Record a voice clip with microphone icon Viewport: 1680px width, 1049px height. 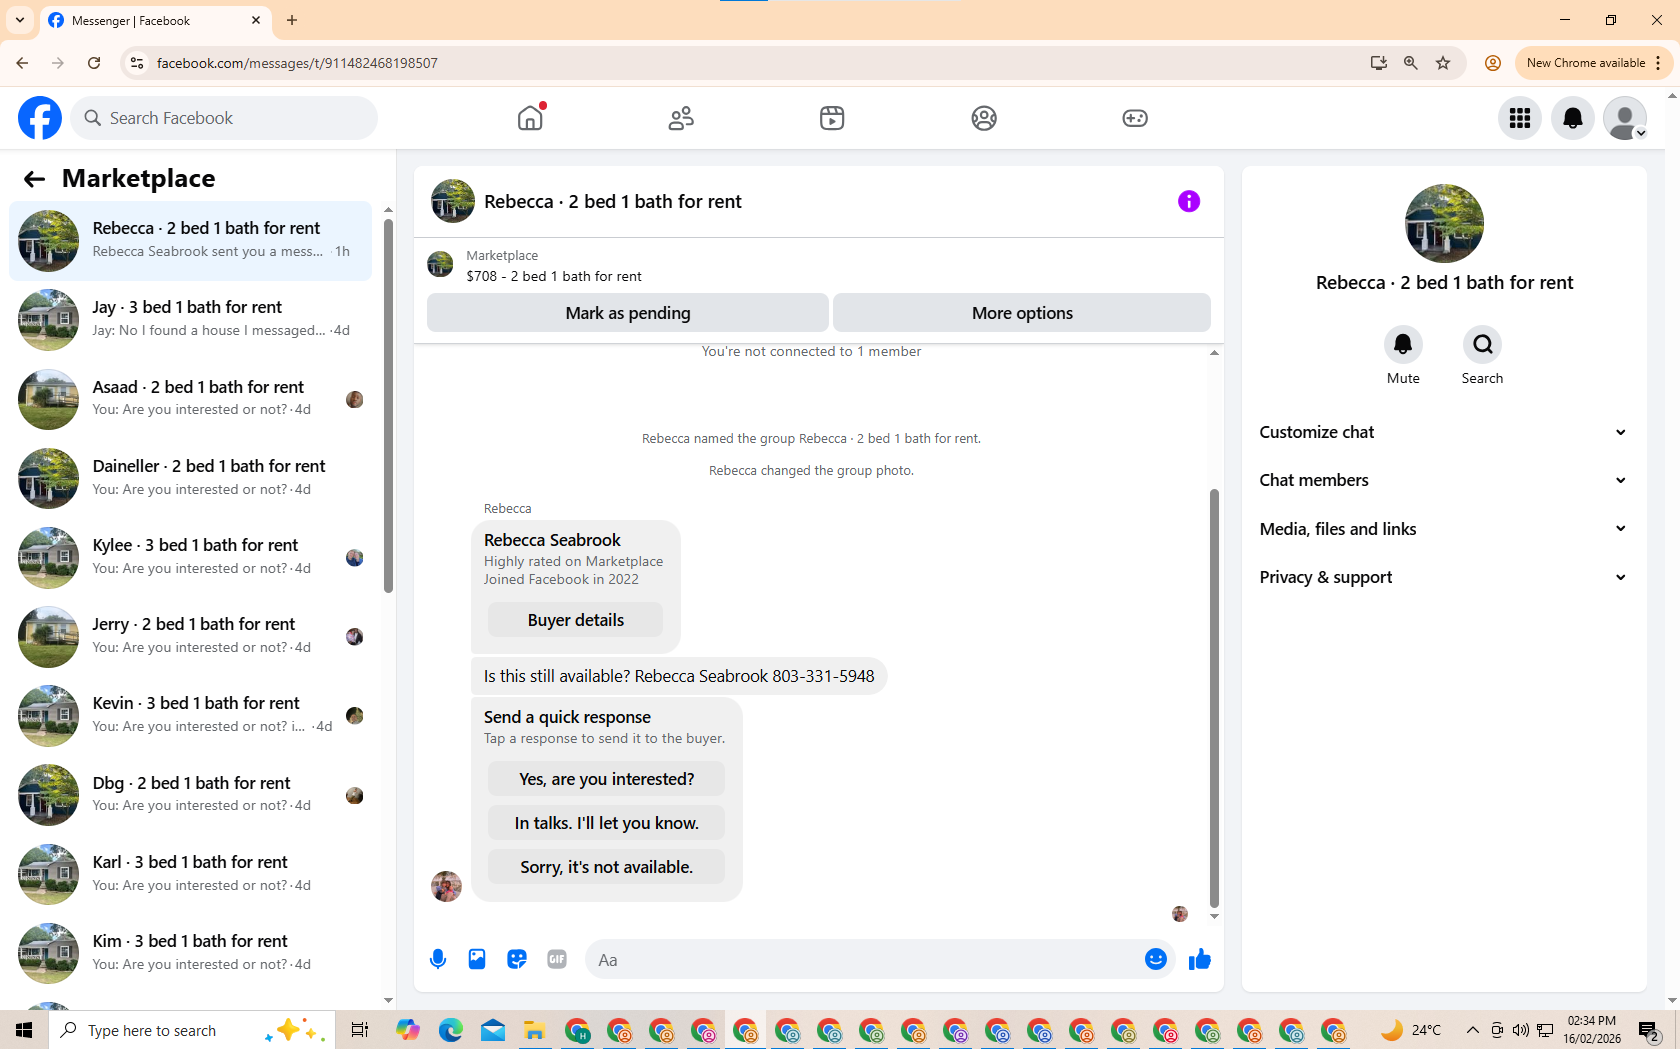click(438, 960)
